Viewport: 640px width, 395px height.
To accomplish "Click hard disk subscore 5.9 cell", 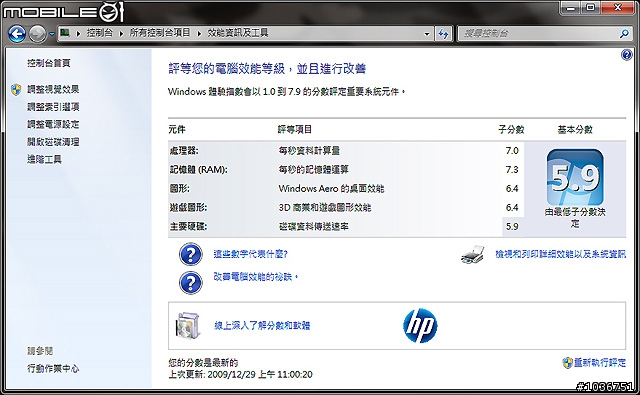I will pyautogui.click(x=512, y=226).
